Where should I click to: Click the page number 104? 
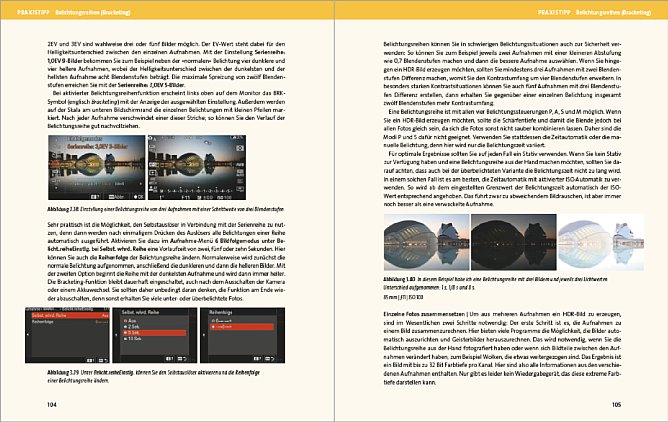(x=52, y=405)
